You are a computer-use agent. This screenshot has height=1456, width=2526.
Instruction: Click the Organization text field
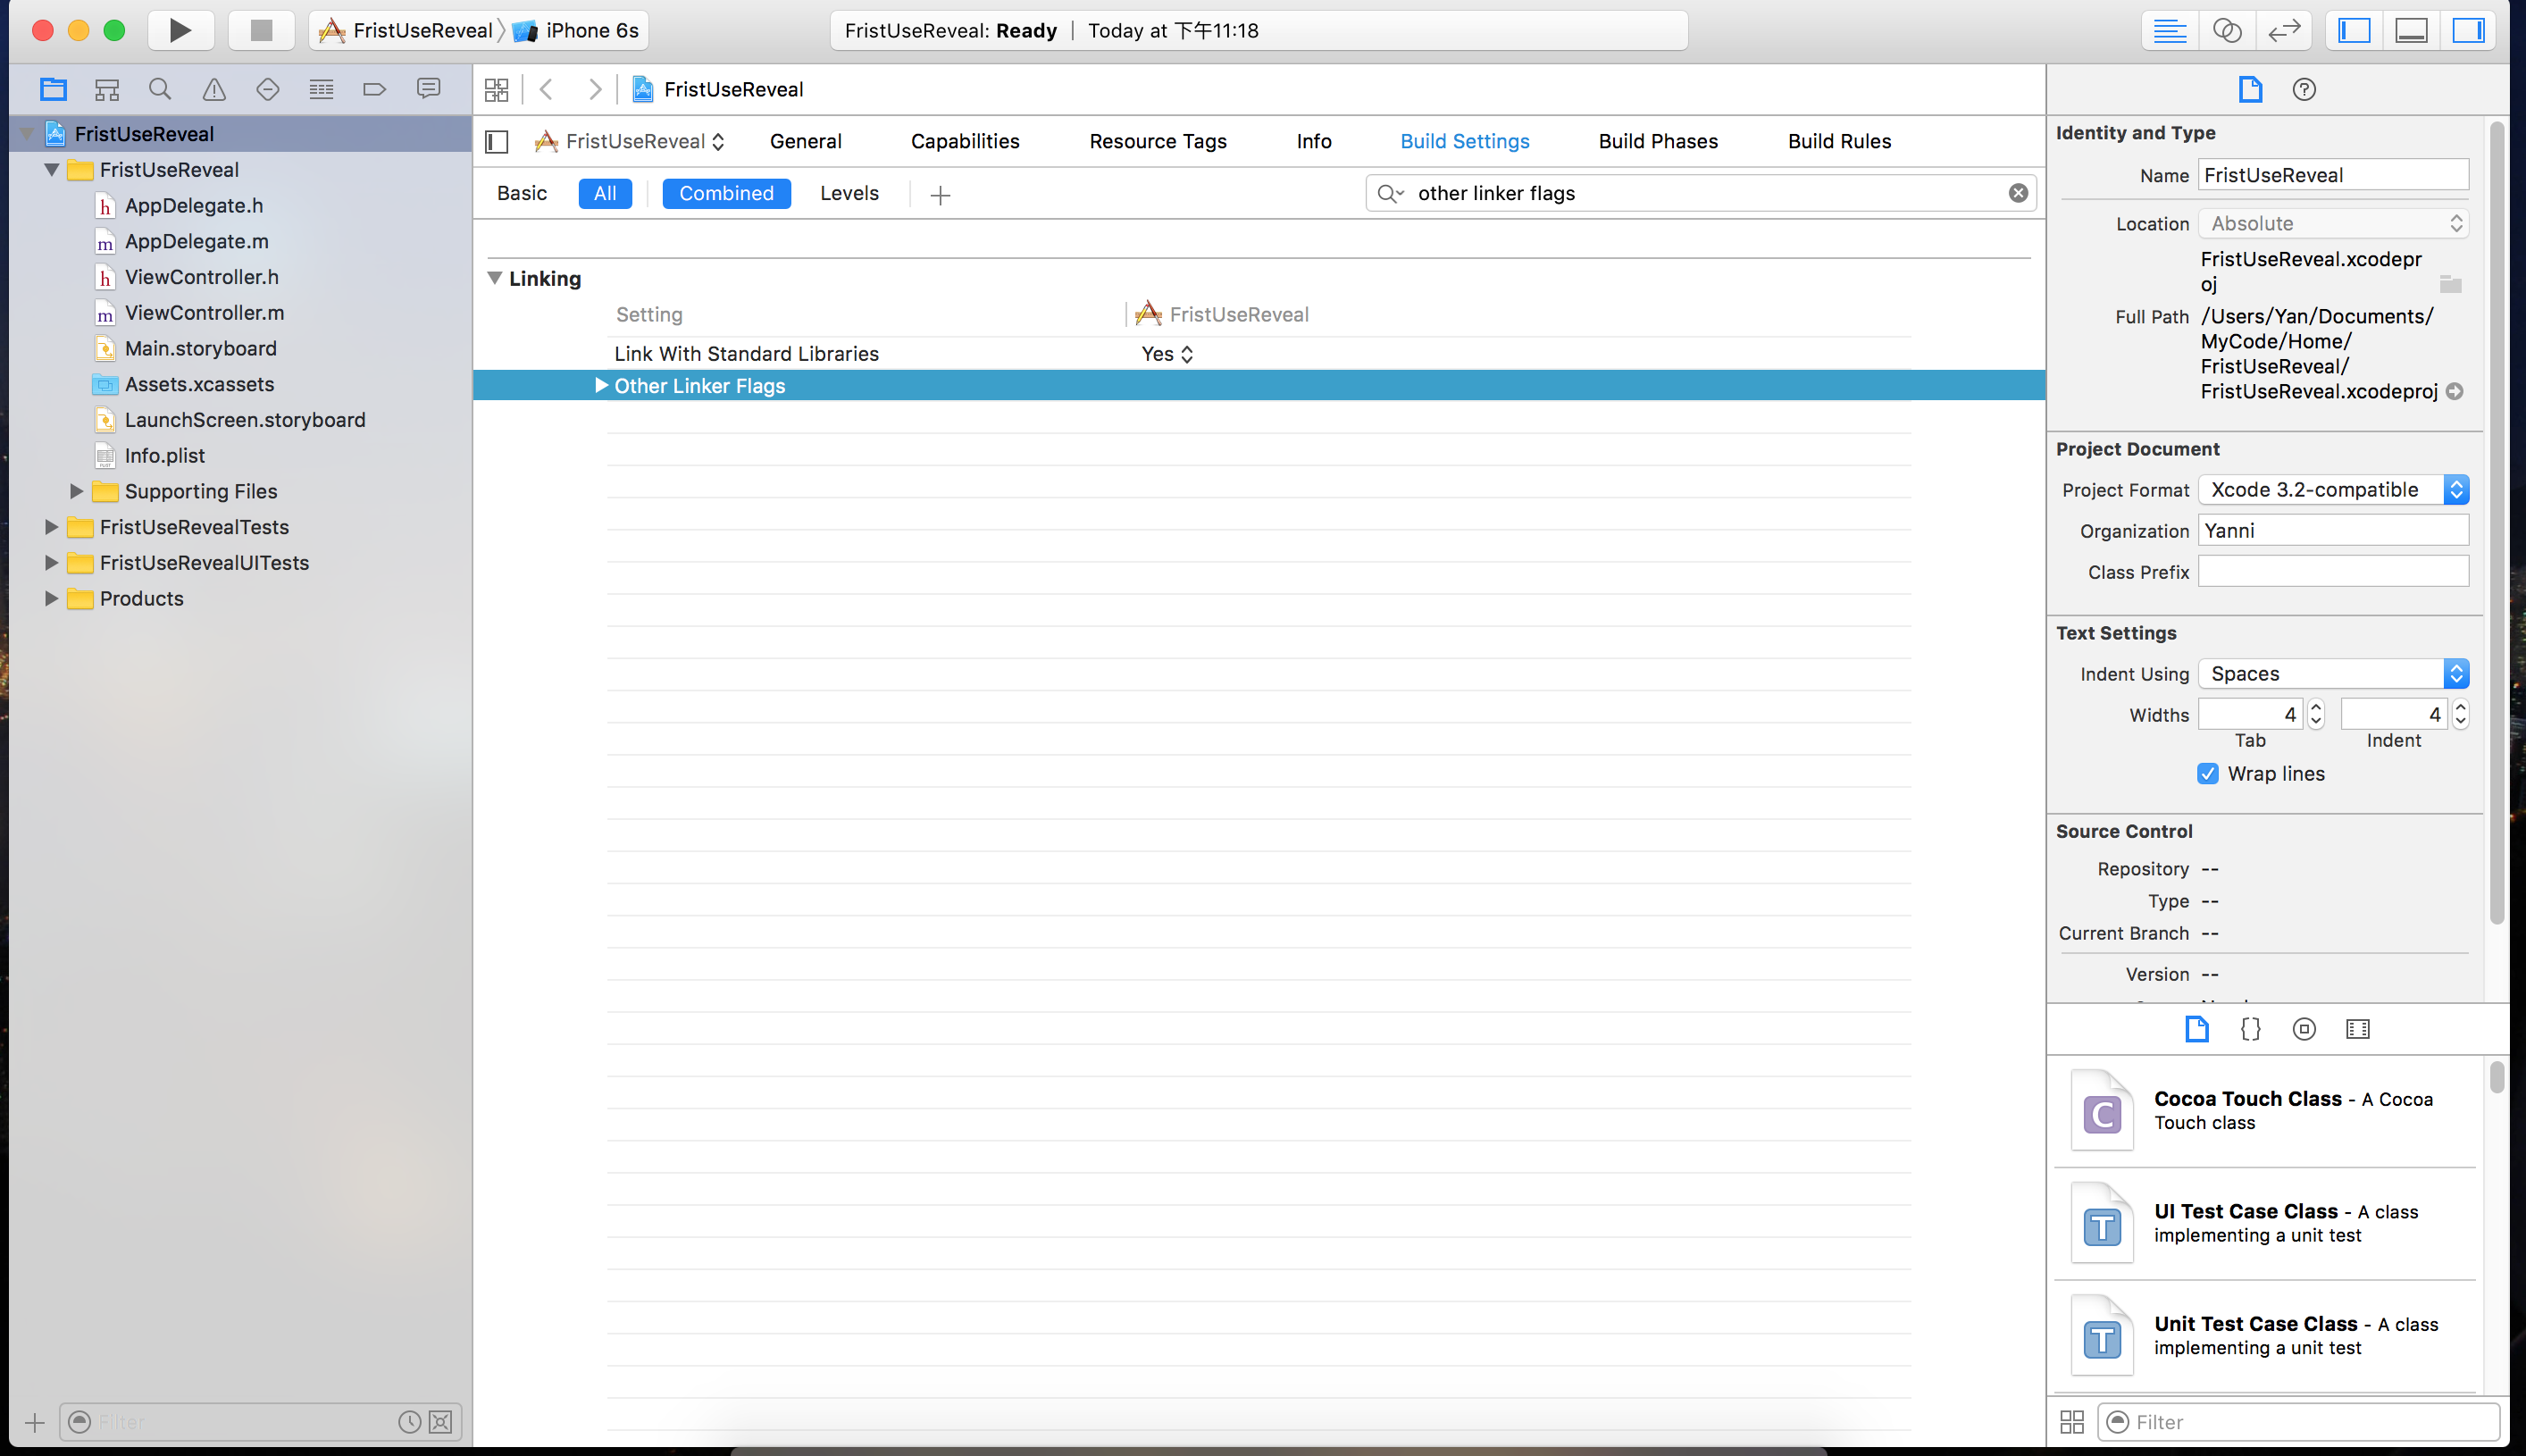coord(2333,530)
